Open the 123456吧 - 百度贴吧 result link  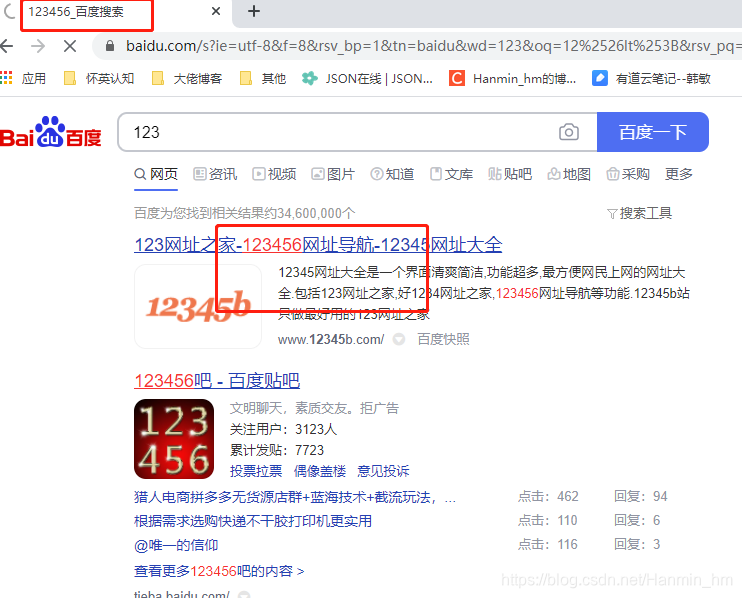pyautogui.click(x=217, y=381)
